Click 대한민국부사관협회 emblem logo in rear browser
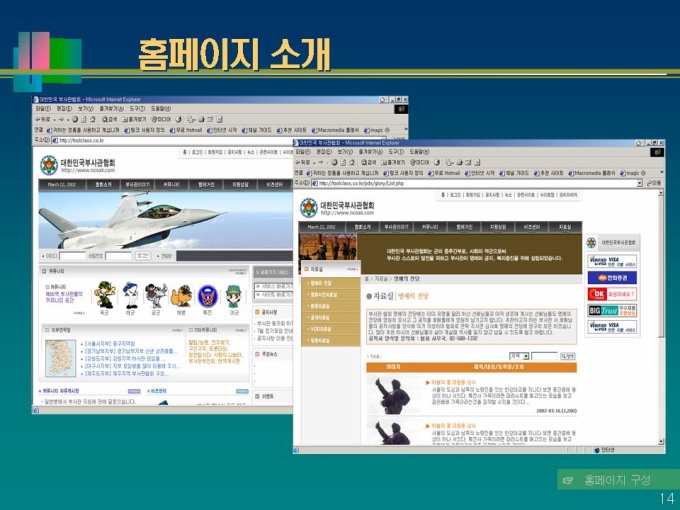Viewport: 680px width, 510px height. click(x=49, y=165)
